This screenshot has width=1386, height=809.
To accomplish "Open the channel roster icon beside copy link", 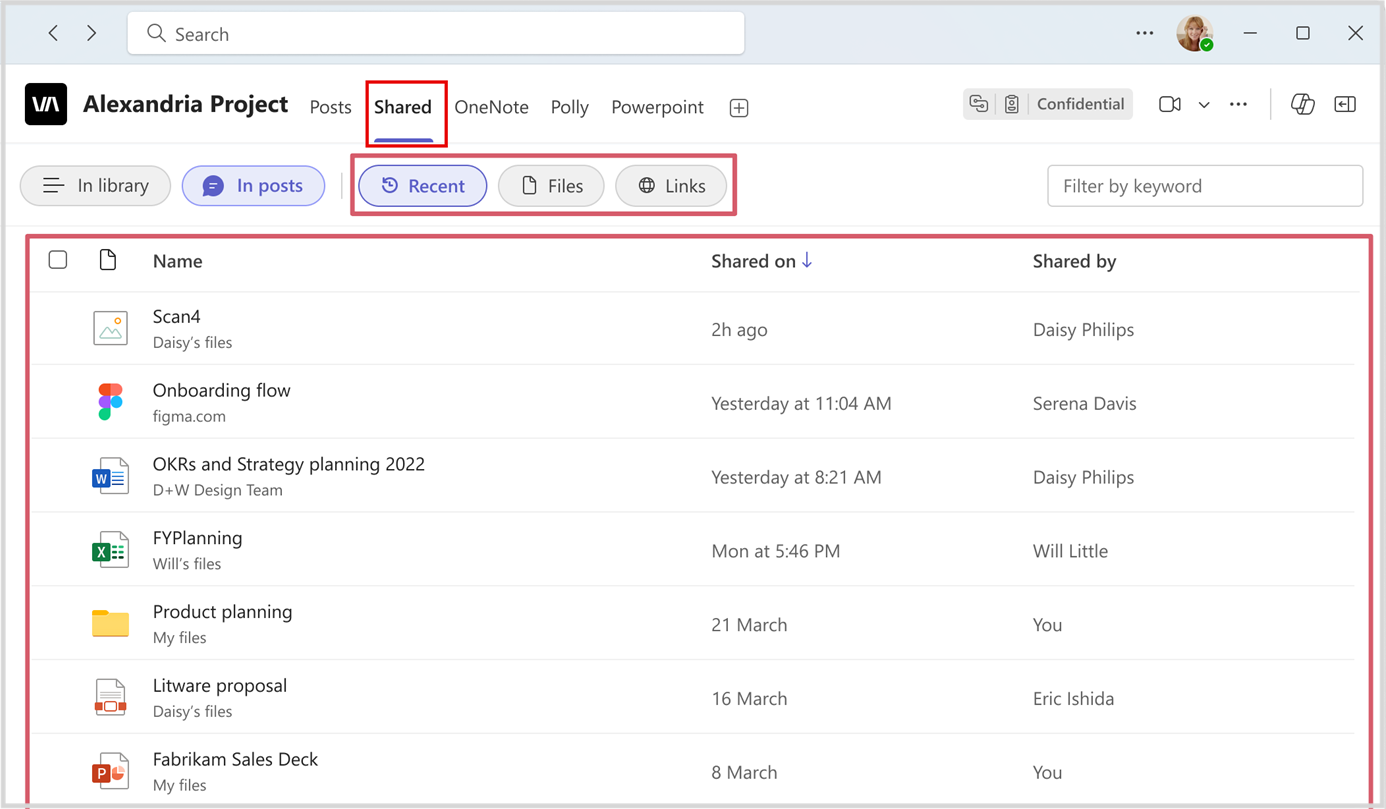I will pyautogui.click(x=1012, y=103).
